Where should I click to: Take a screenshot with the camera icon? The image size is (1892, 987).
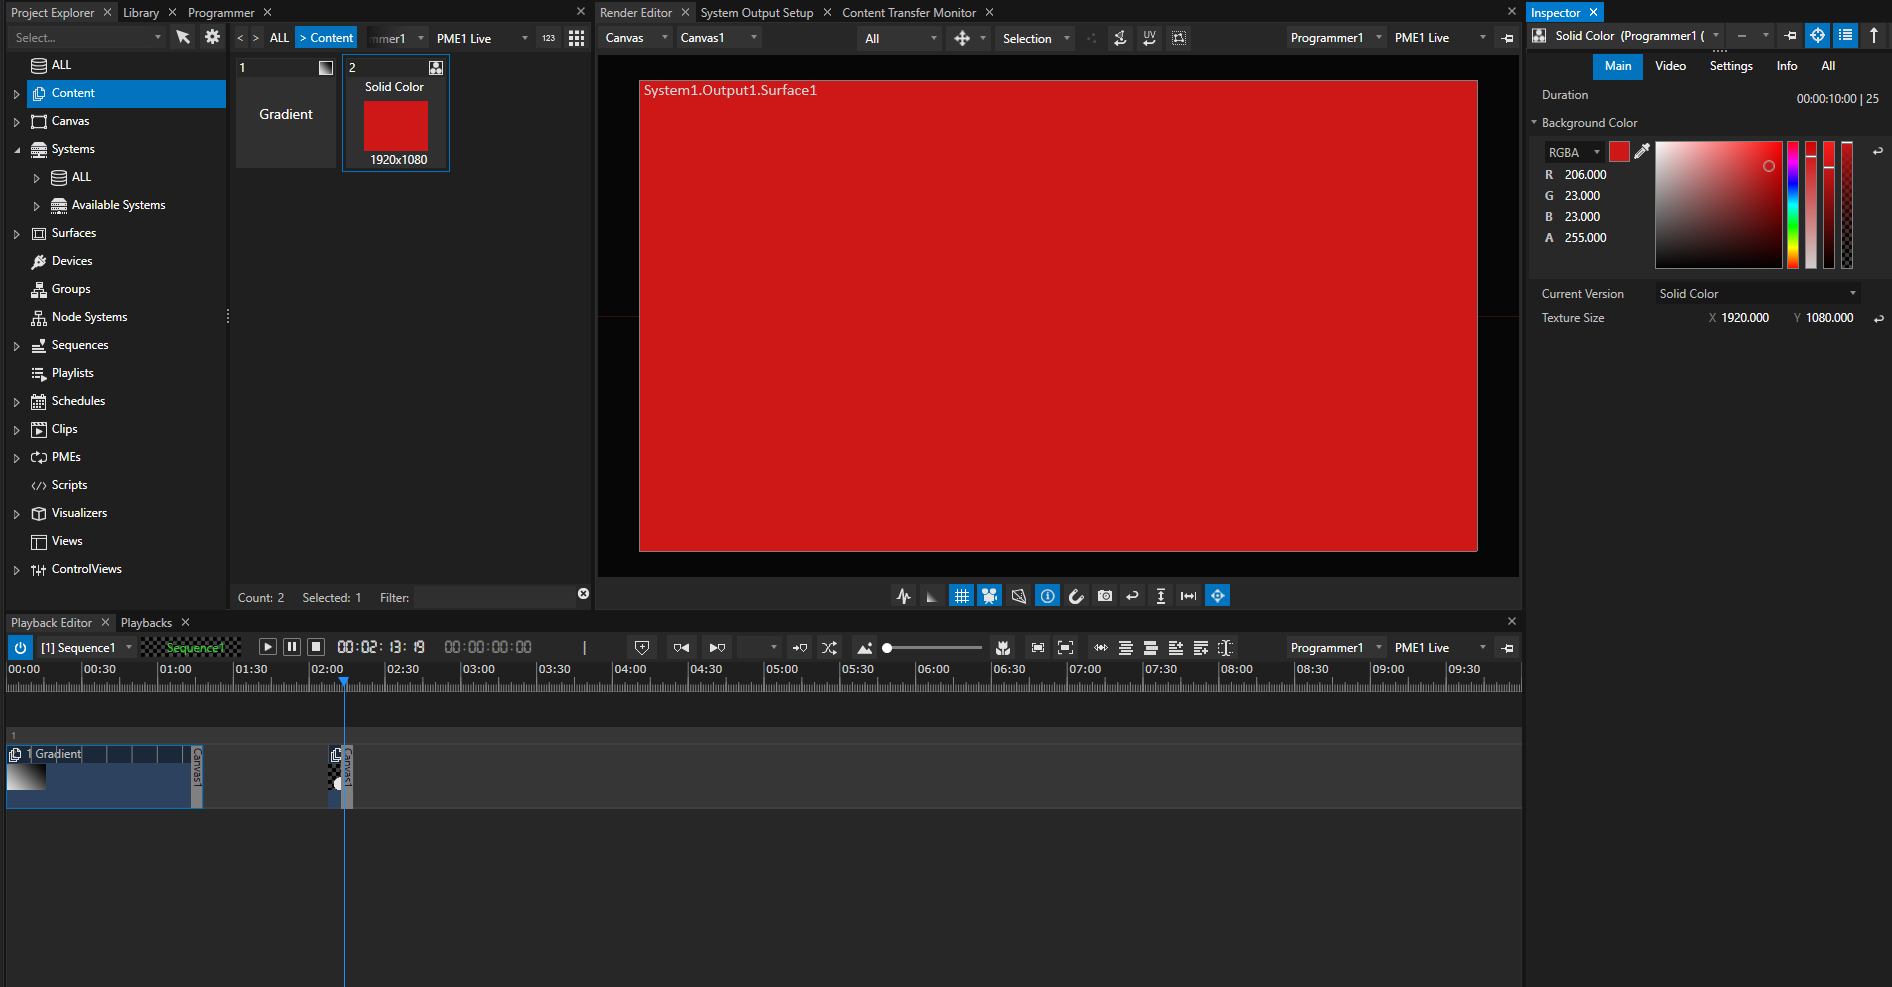pos(1105,595)
